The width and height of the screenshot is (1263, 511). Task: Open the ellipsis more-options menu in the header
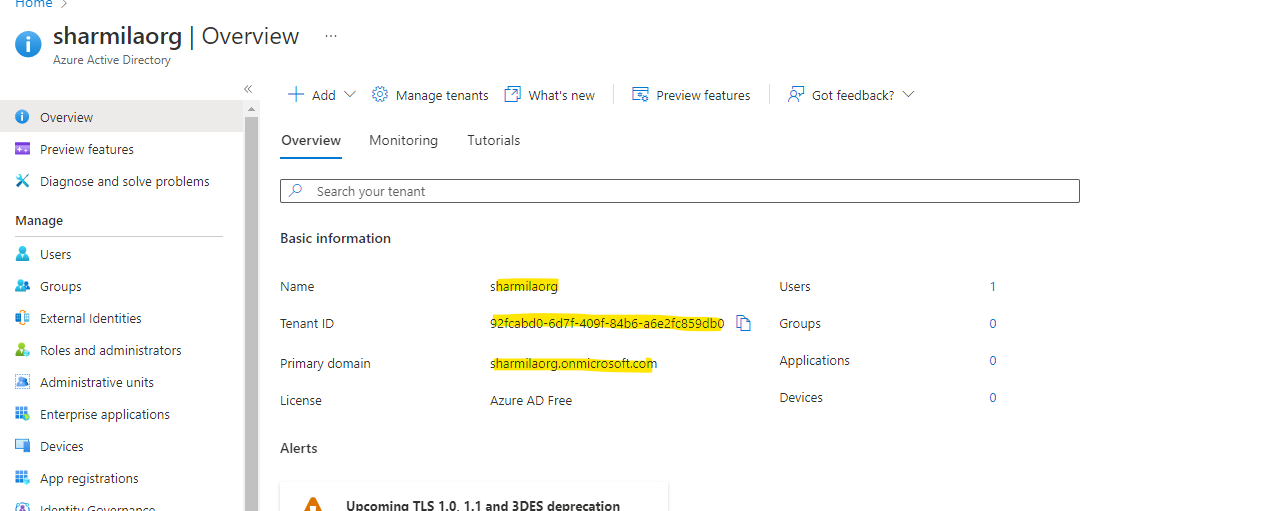[x=331, y=37]
